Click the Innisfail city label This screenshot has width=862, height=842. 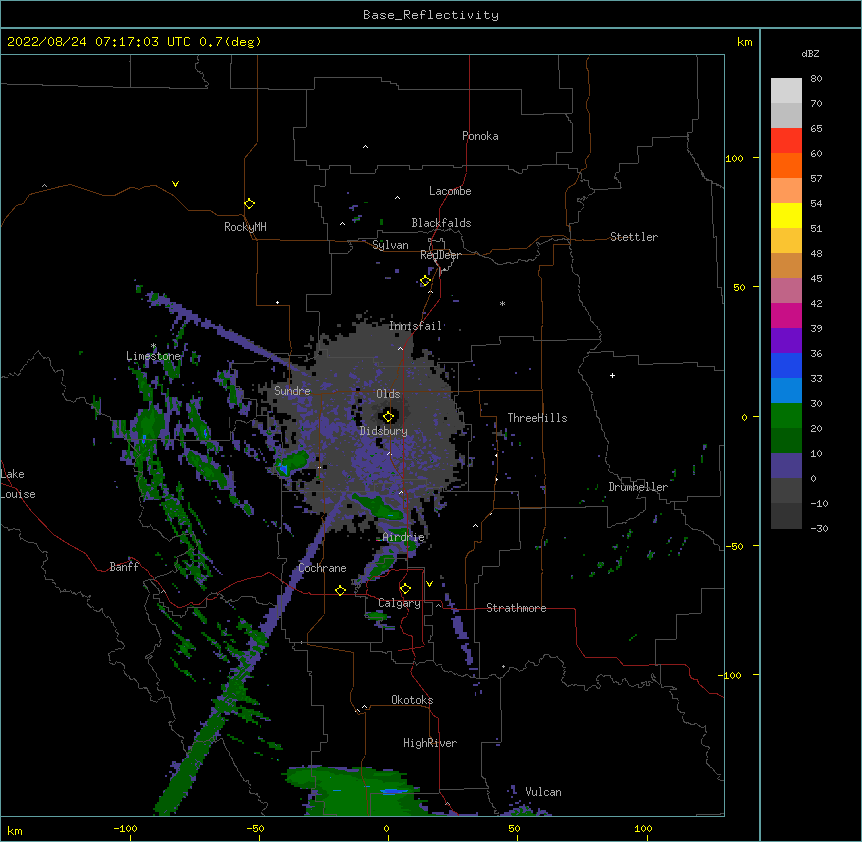[416, 326]
